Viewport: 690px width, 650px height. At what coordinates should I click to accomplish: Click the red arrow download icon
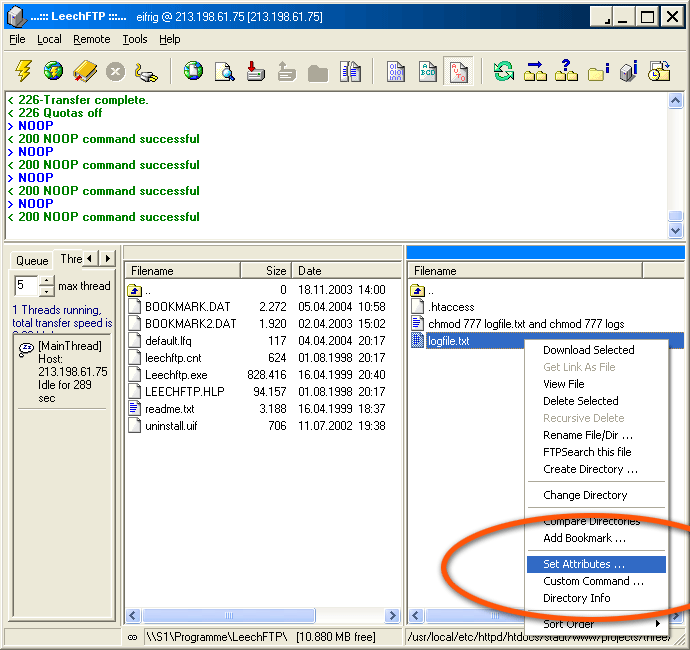click(x=255, y=71)
